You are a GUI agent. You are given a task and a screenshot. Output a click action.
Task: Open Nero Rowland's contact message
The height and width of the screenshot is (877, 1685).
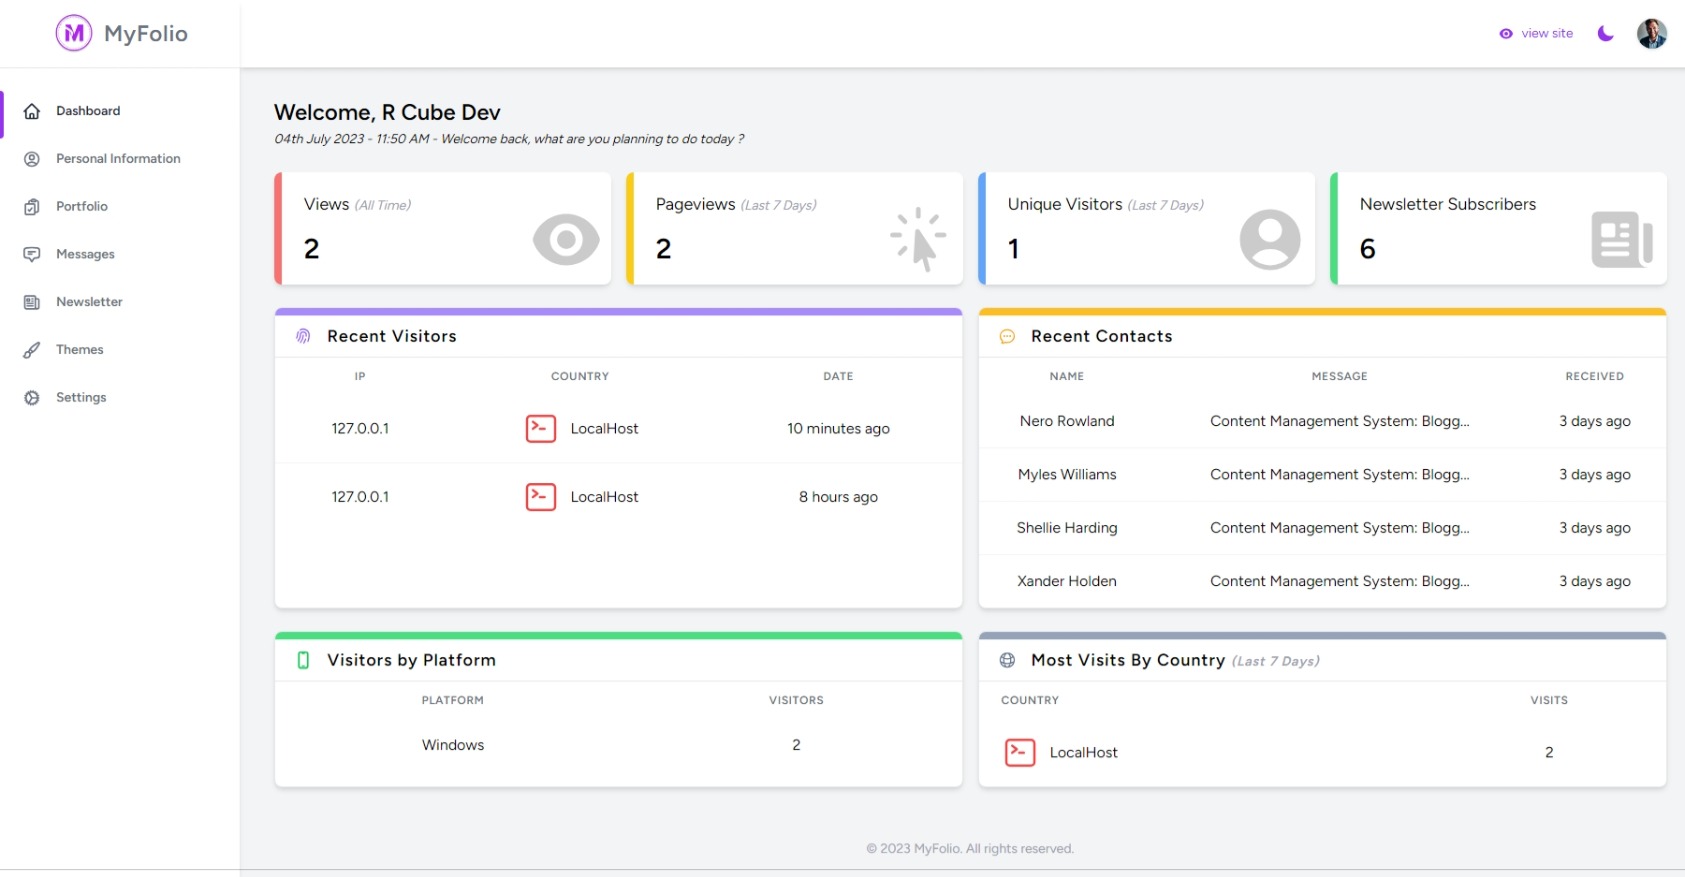pos(1339,421)
